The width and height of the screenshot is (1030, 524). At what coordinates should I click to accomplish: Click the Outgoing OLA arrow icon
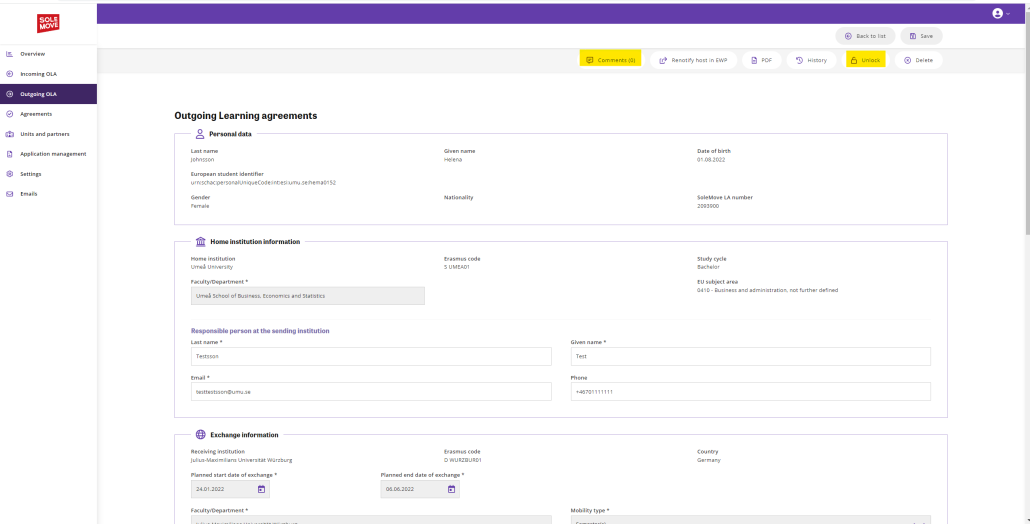[x=9, y=94]
